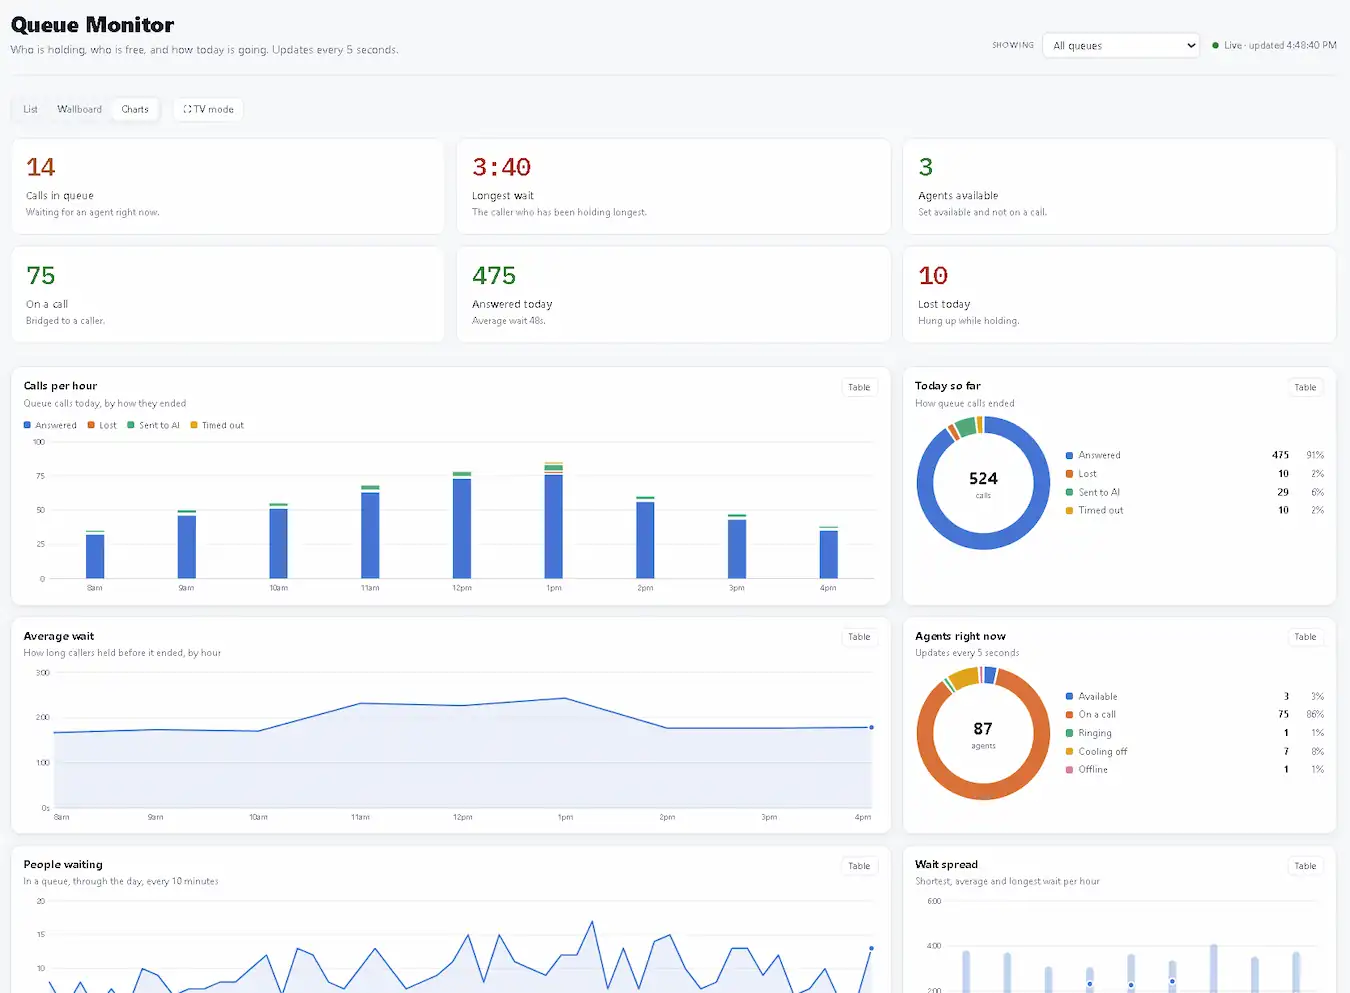Click the "Live · updated 4:48:40 PM" text
This screenshot has width=1350, height=993.
click(x=1280, y=45)
